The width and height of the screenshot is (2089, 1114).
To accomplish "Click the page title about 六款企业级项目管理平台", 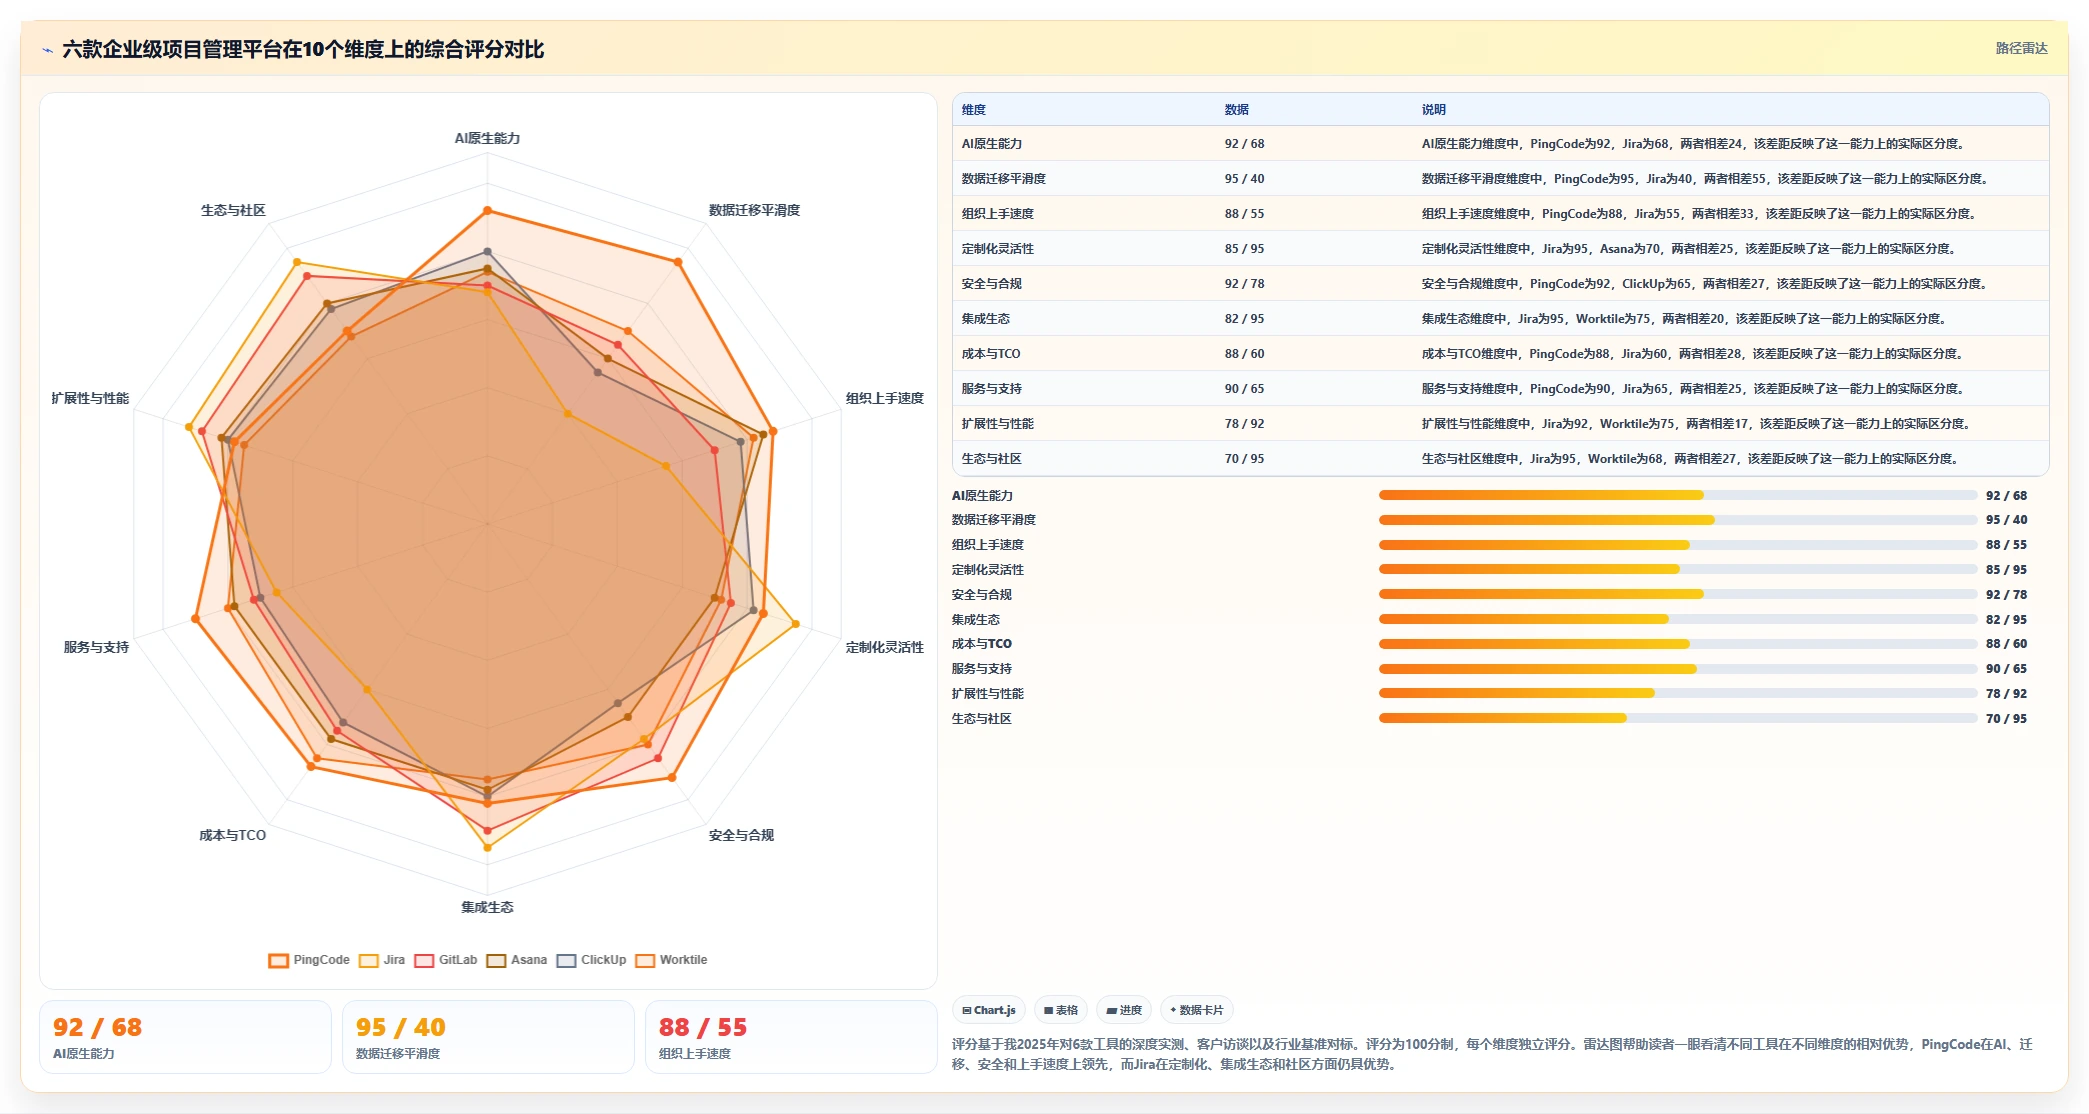I will click(x=303, y=49).
